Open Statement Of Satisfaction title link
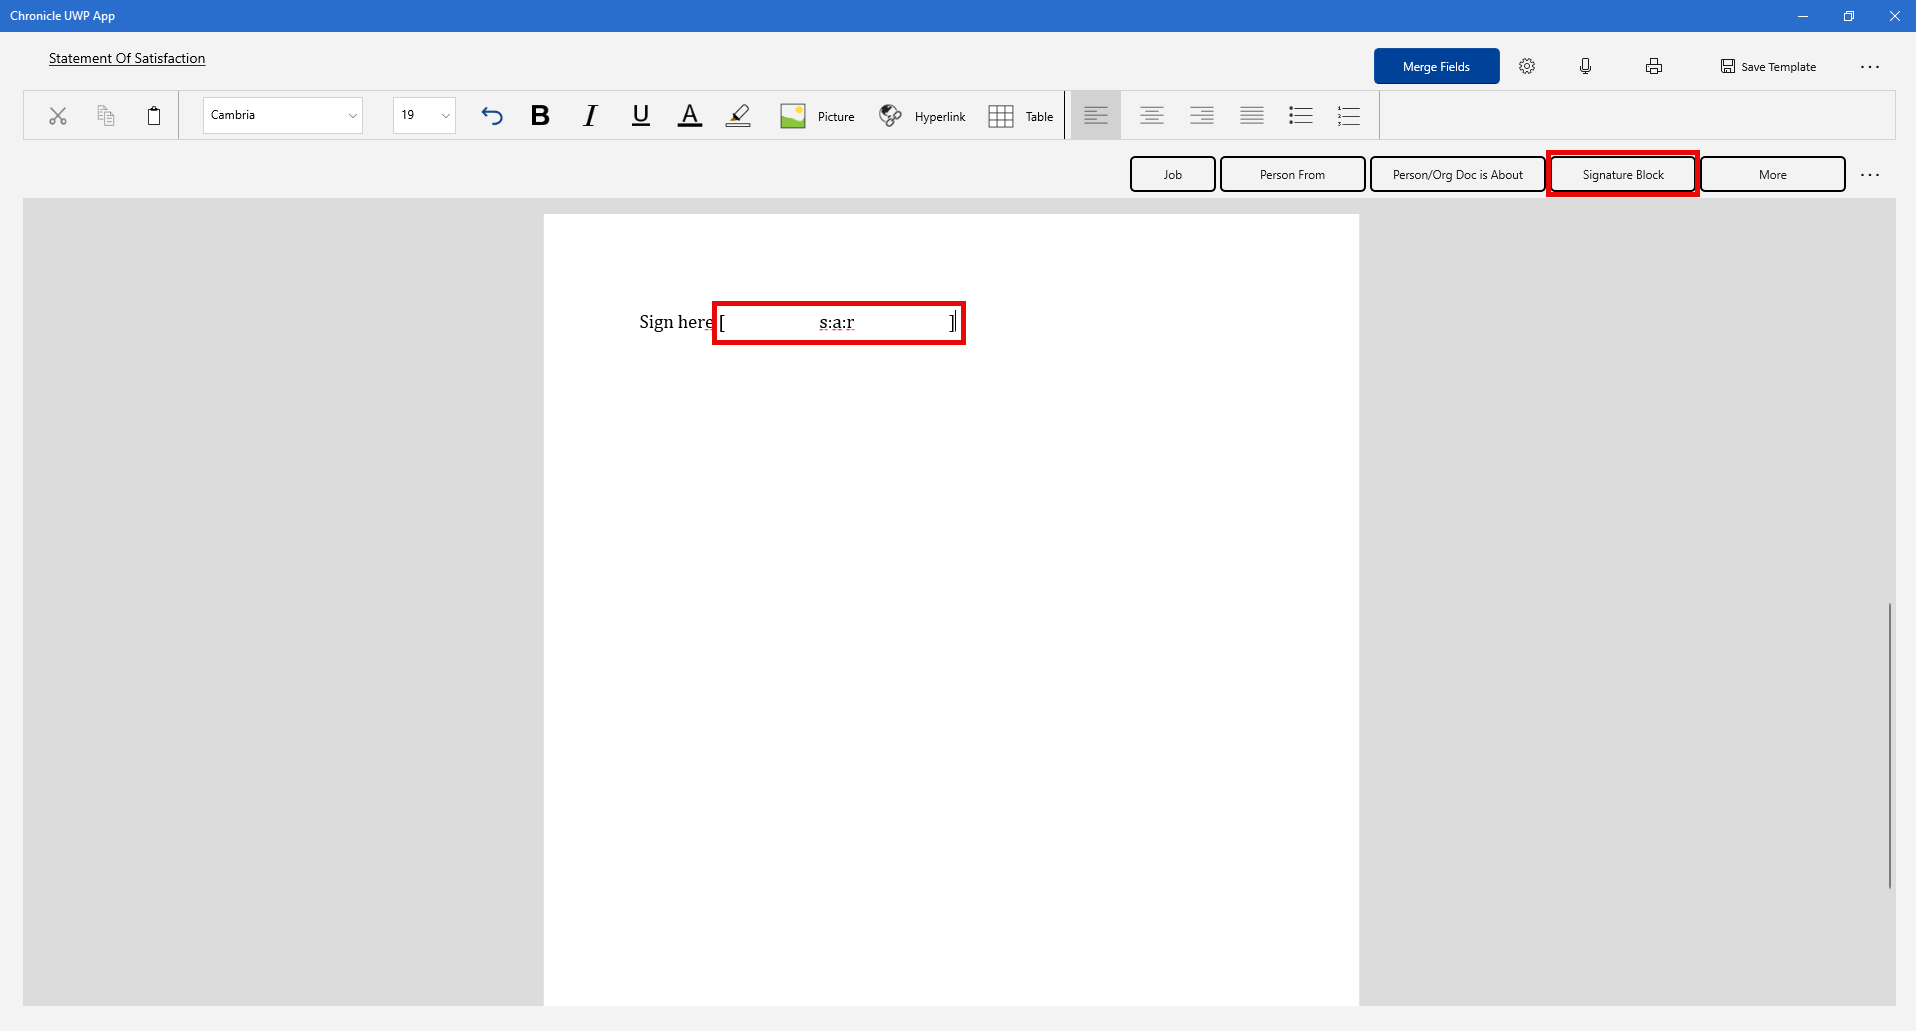The height and width of the screenshot is (1031, 1916). click(x=127, y=58)
